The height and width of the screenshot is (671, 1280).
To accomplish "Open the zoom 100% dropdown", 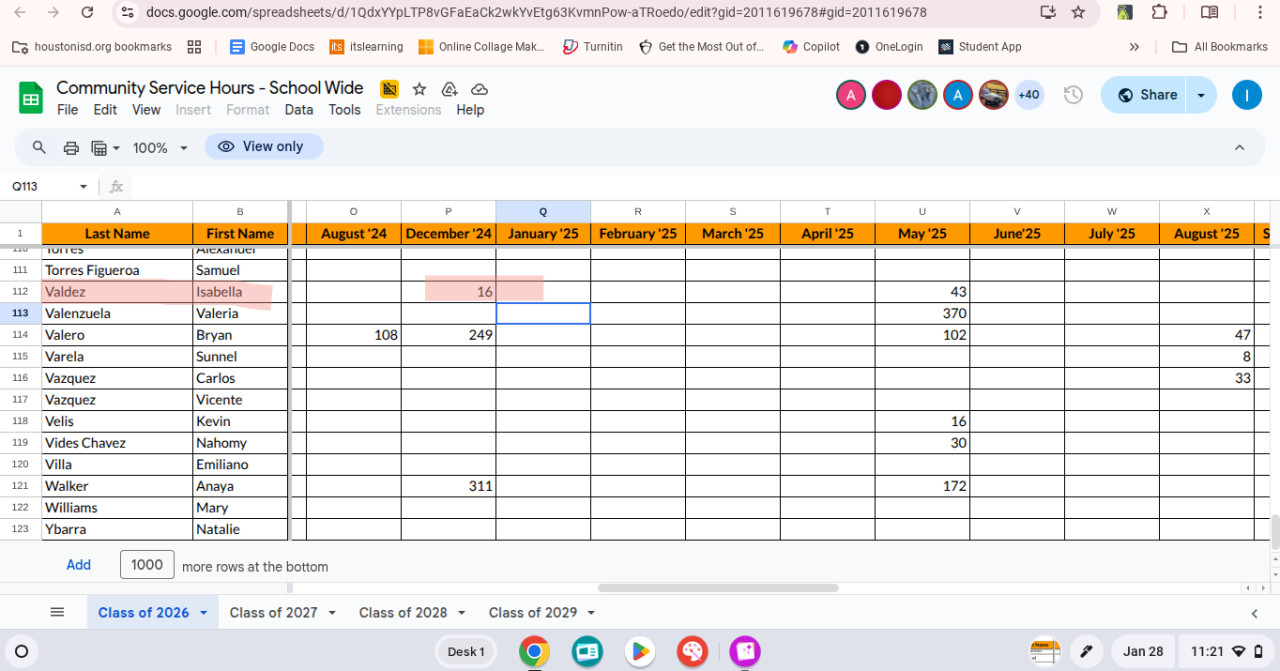I will 160,147.
